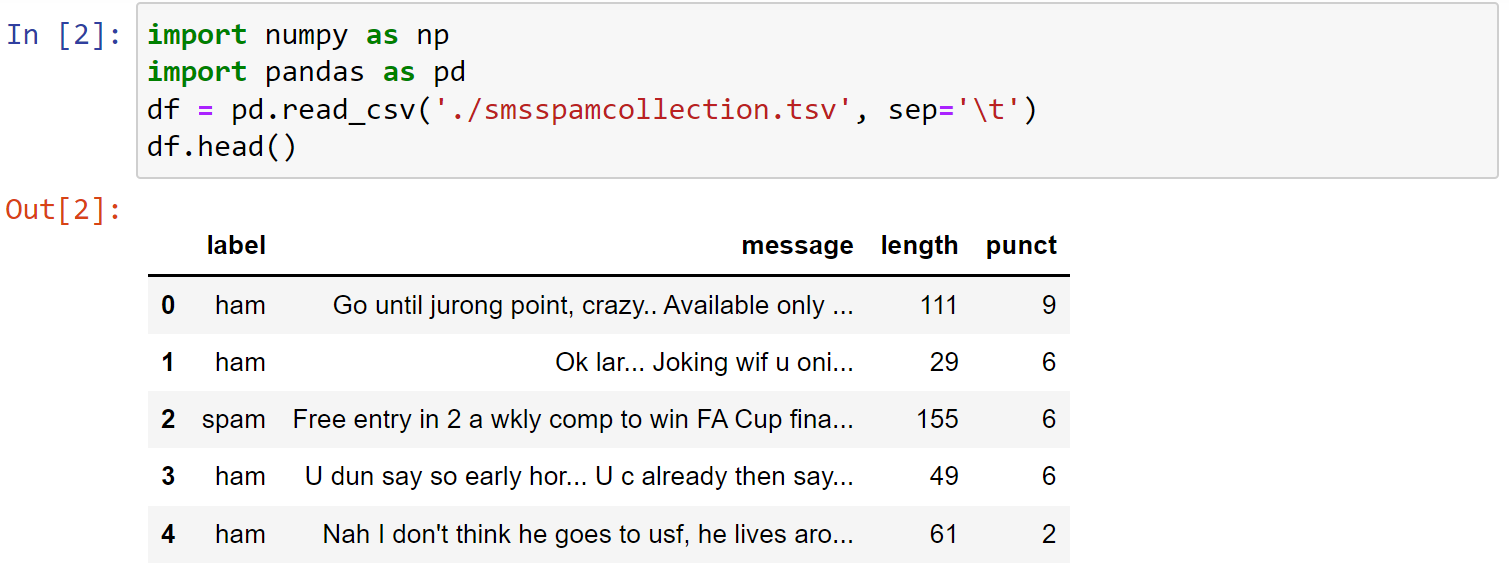Viewport: 1509px width, 568px height.
Task: Click the pd.read_csv code line
Action: (592, 109)
